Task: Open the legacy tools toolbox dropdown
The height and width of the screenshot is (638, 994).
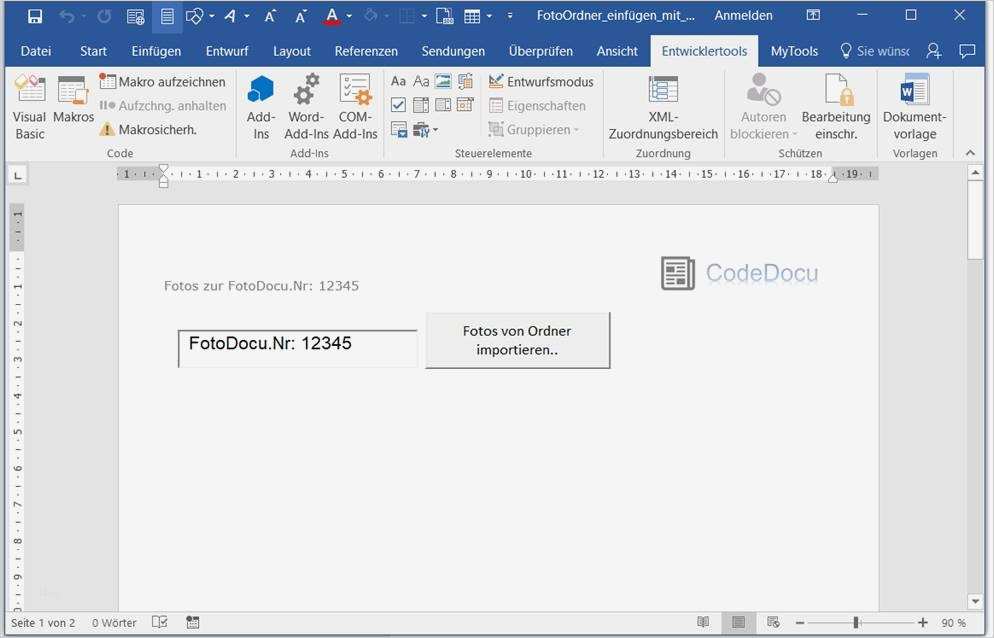Action: [425, 130]
